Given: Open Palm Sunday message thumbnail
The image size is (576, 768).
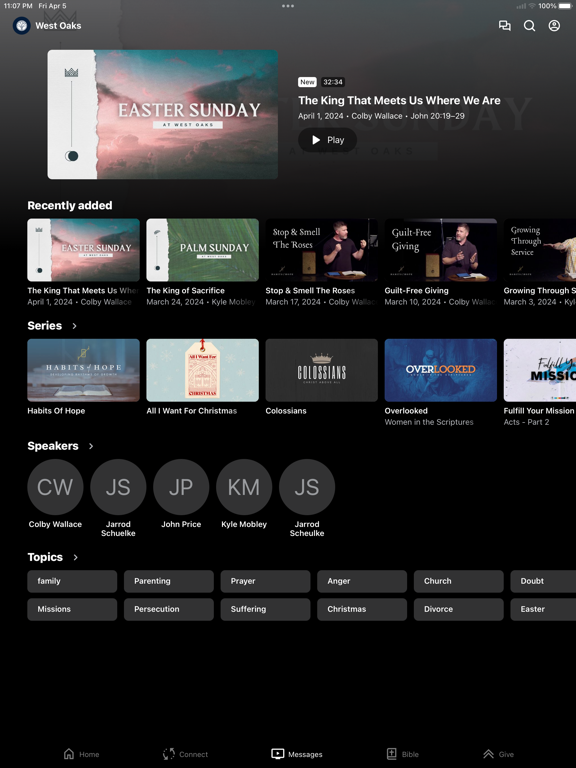Looking at the screenshot, I should [x=202, y=250].
